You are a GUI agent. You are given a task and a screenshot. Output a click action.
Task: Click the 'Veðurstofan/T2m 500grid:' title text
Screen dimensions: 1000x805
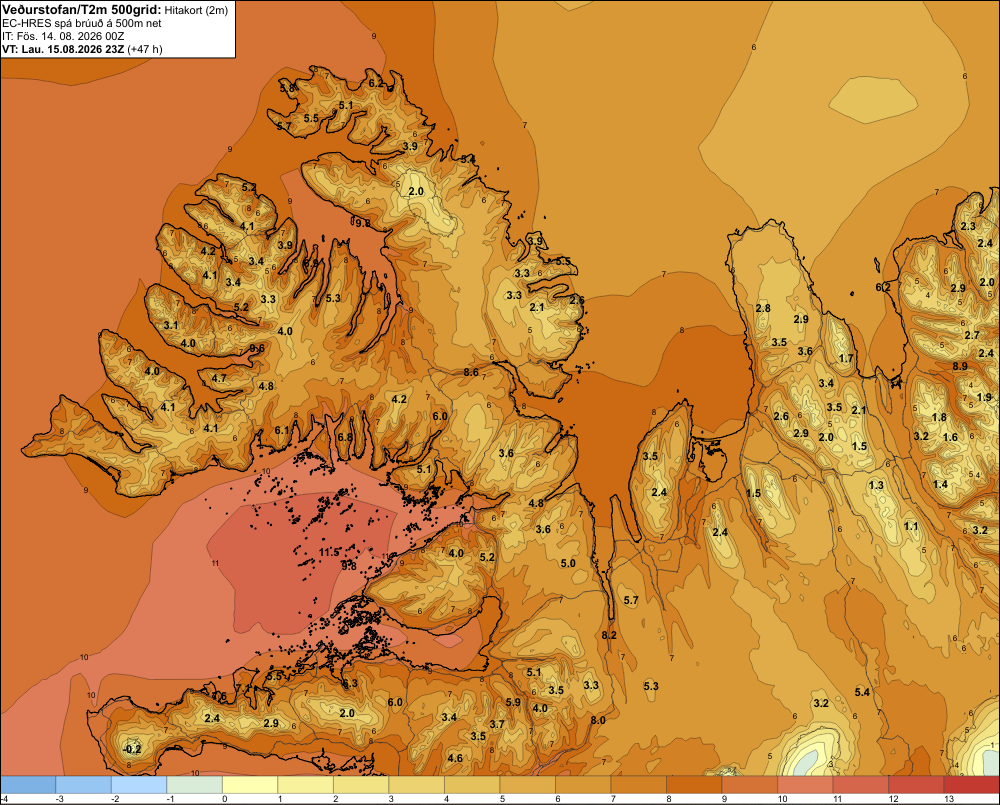point(82,9)
